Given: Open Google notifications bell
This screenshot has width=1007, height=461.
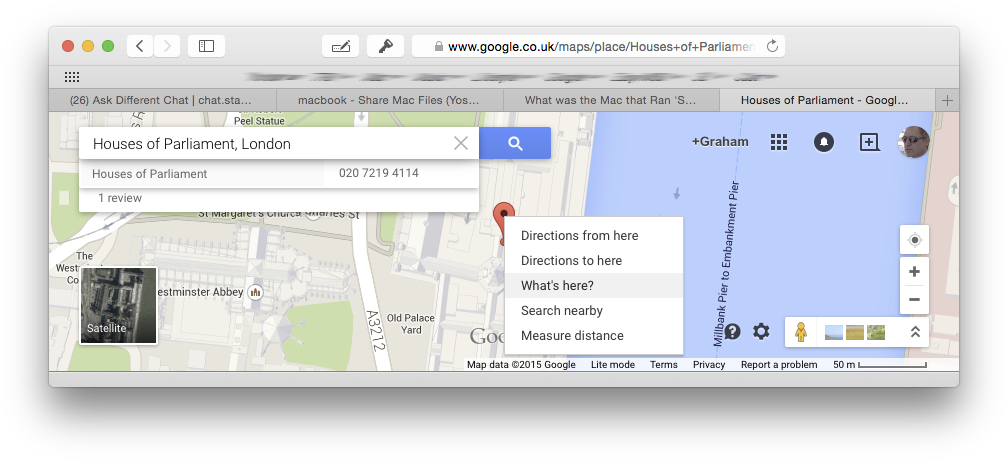Looking at the screenshot, I should [x=823, y=142].
